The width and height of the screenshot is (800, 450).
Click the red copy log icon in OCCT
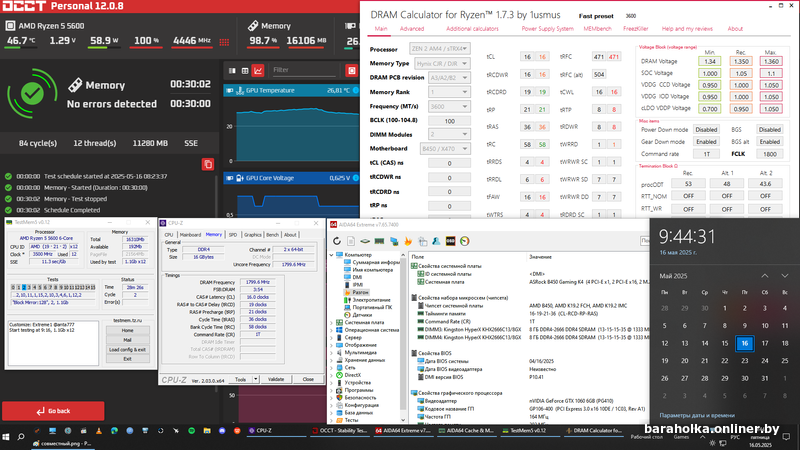tap(208, 164)
